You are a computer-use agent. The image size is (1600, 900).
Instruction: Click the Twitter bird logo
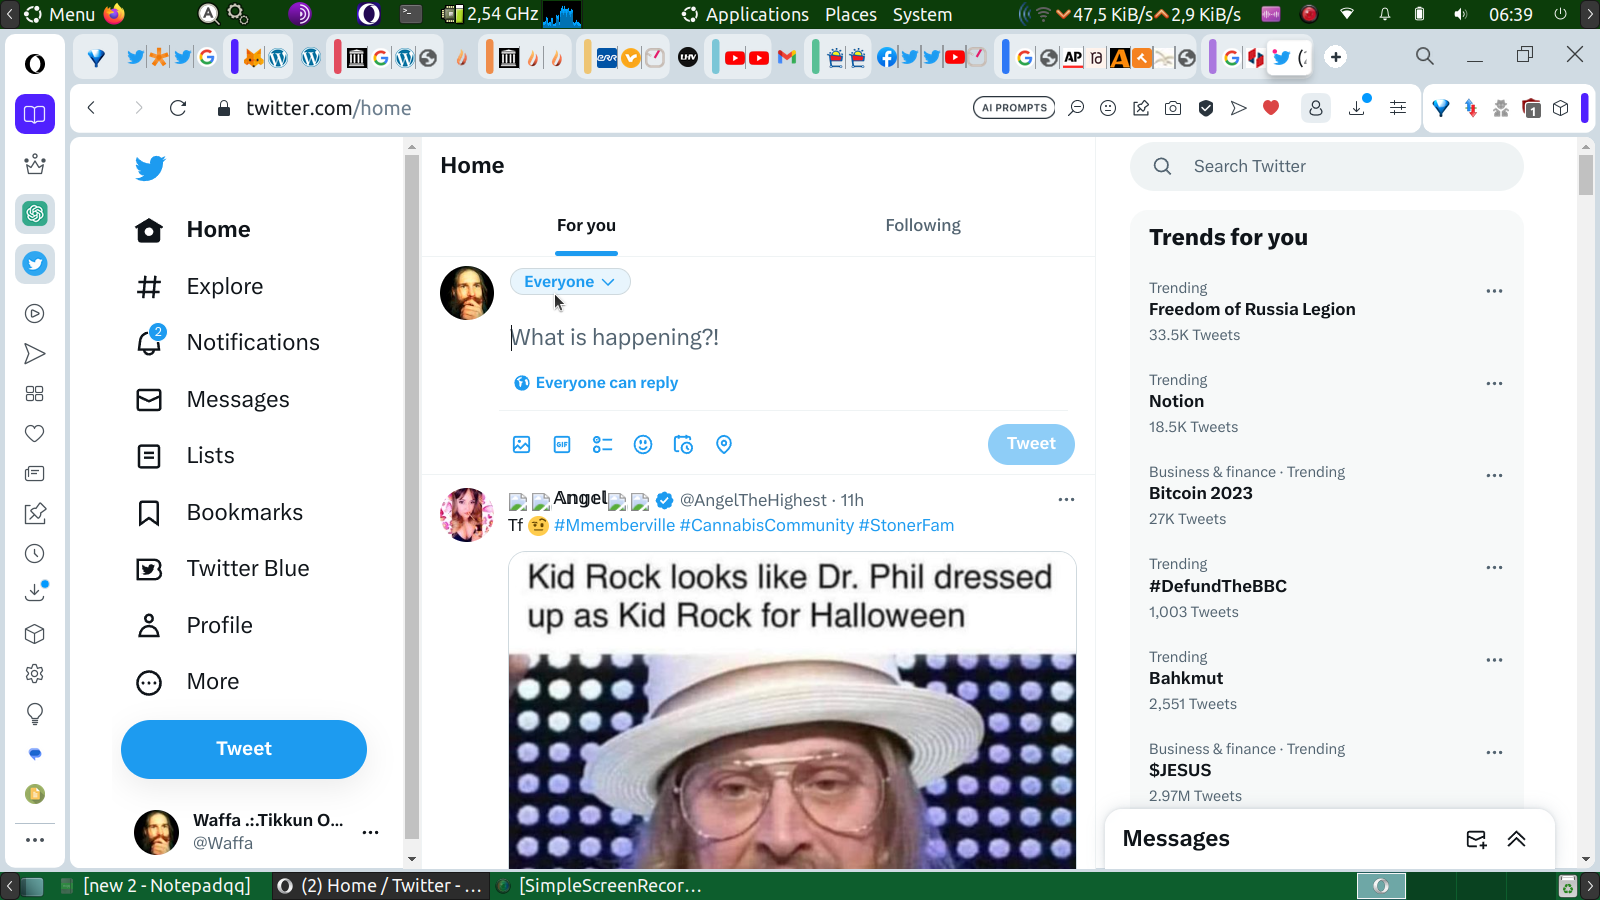click(x=150, y=168)
